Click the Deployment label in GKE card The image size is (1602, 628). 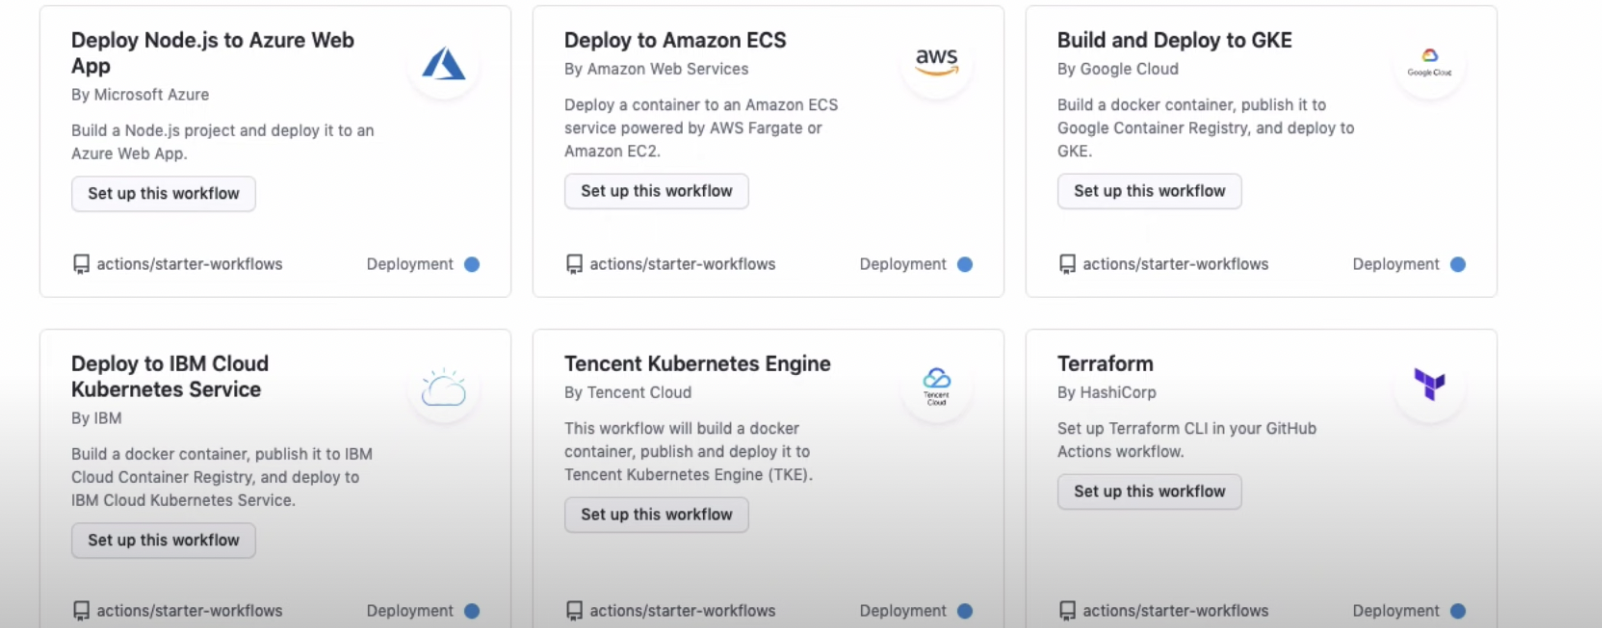(1396, 264)
